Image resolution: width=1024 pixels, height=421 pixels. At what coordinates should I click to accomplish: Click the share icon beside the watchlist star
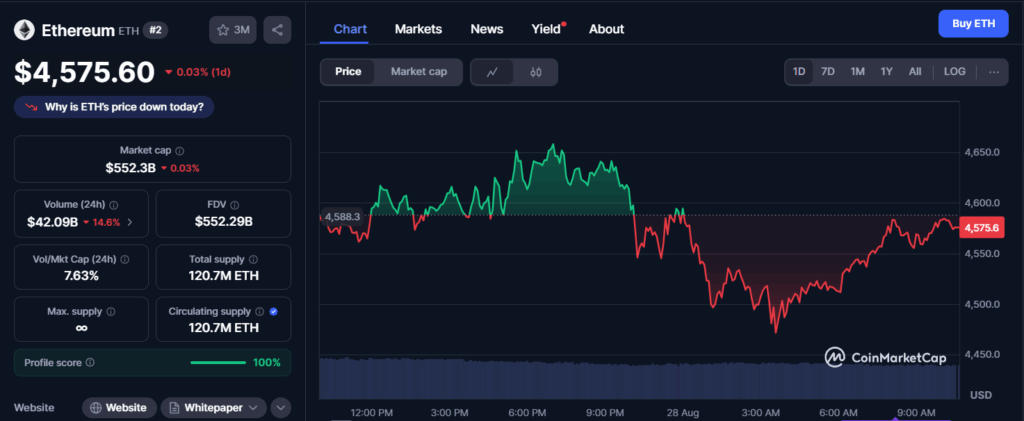277,30
